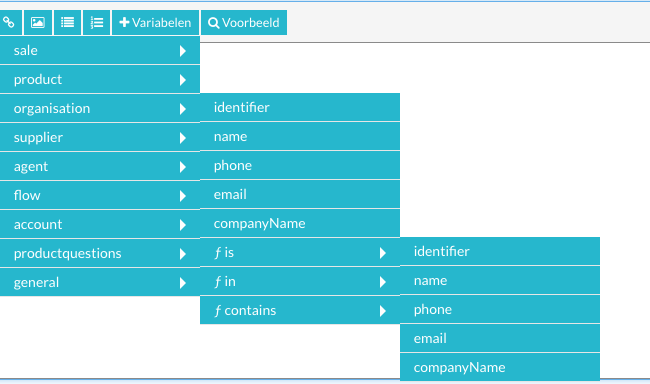Viewport: 650px width, 384px height.
Task: Expand arrow beside general
Action: coord(182,283)
